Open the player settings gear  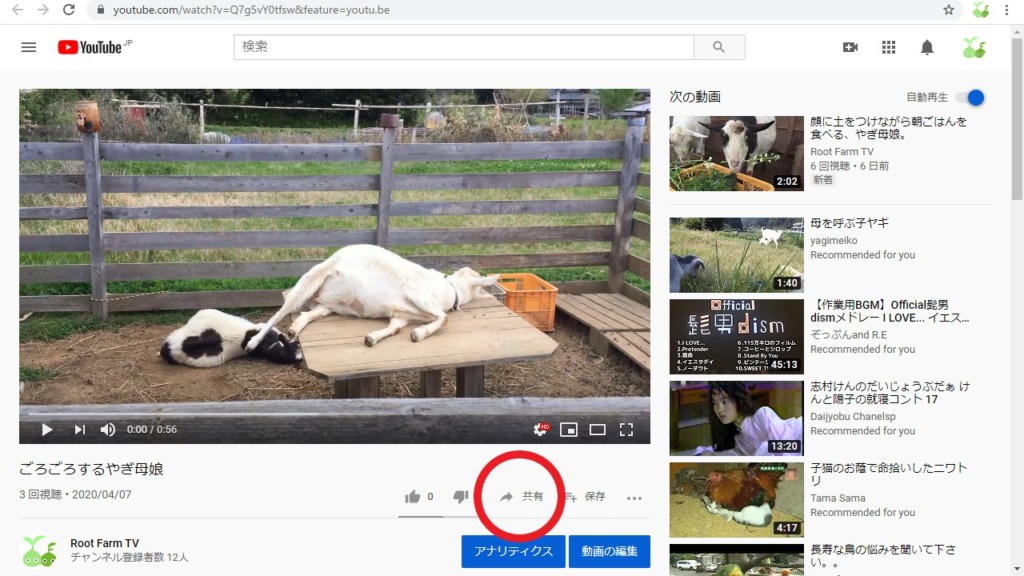540,430
